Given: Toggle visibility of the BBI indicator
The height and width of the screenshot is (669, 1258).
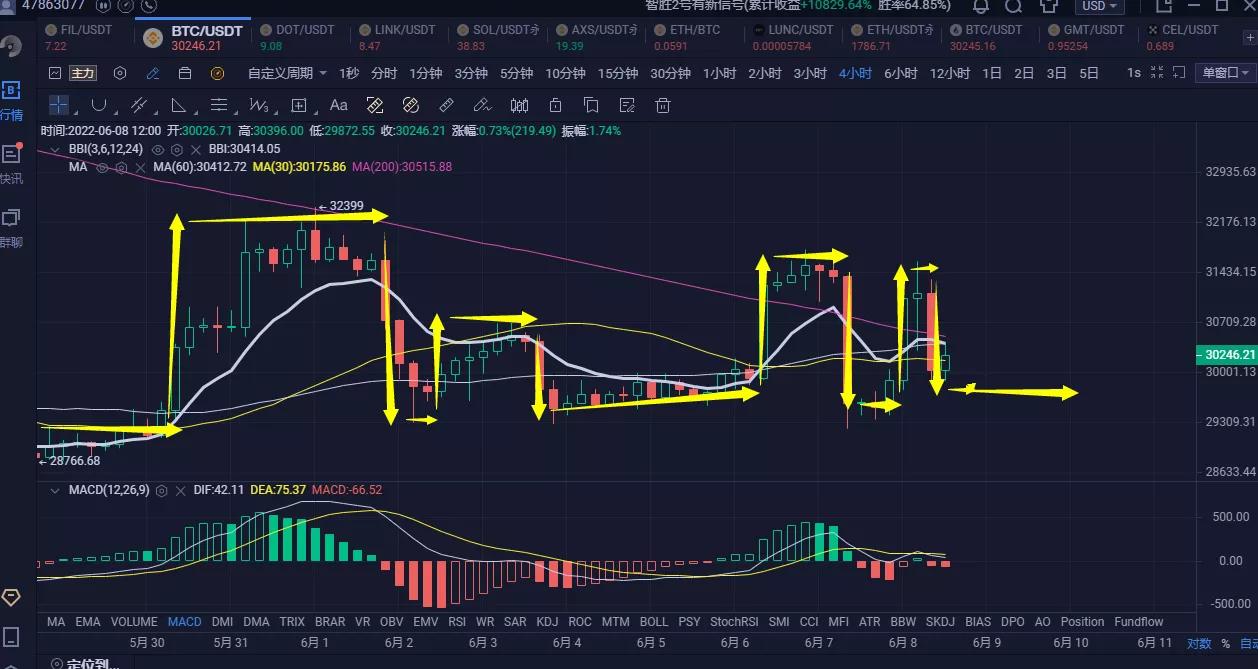Looking at the screenshot, I should pos(158,148).
